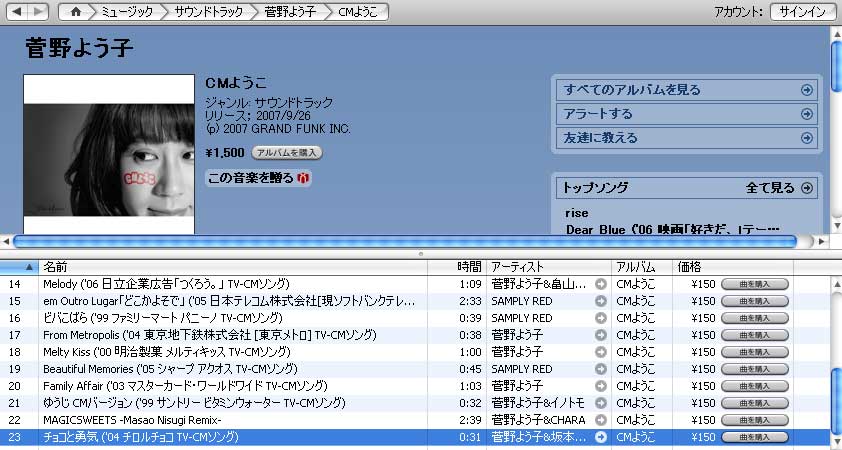This screenshot has width=842, height=450.
Task: Click the 全て見る arrow in トップソング
Action: [806, 188]
